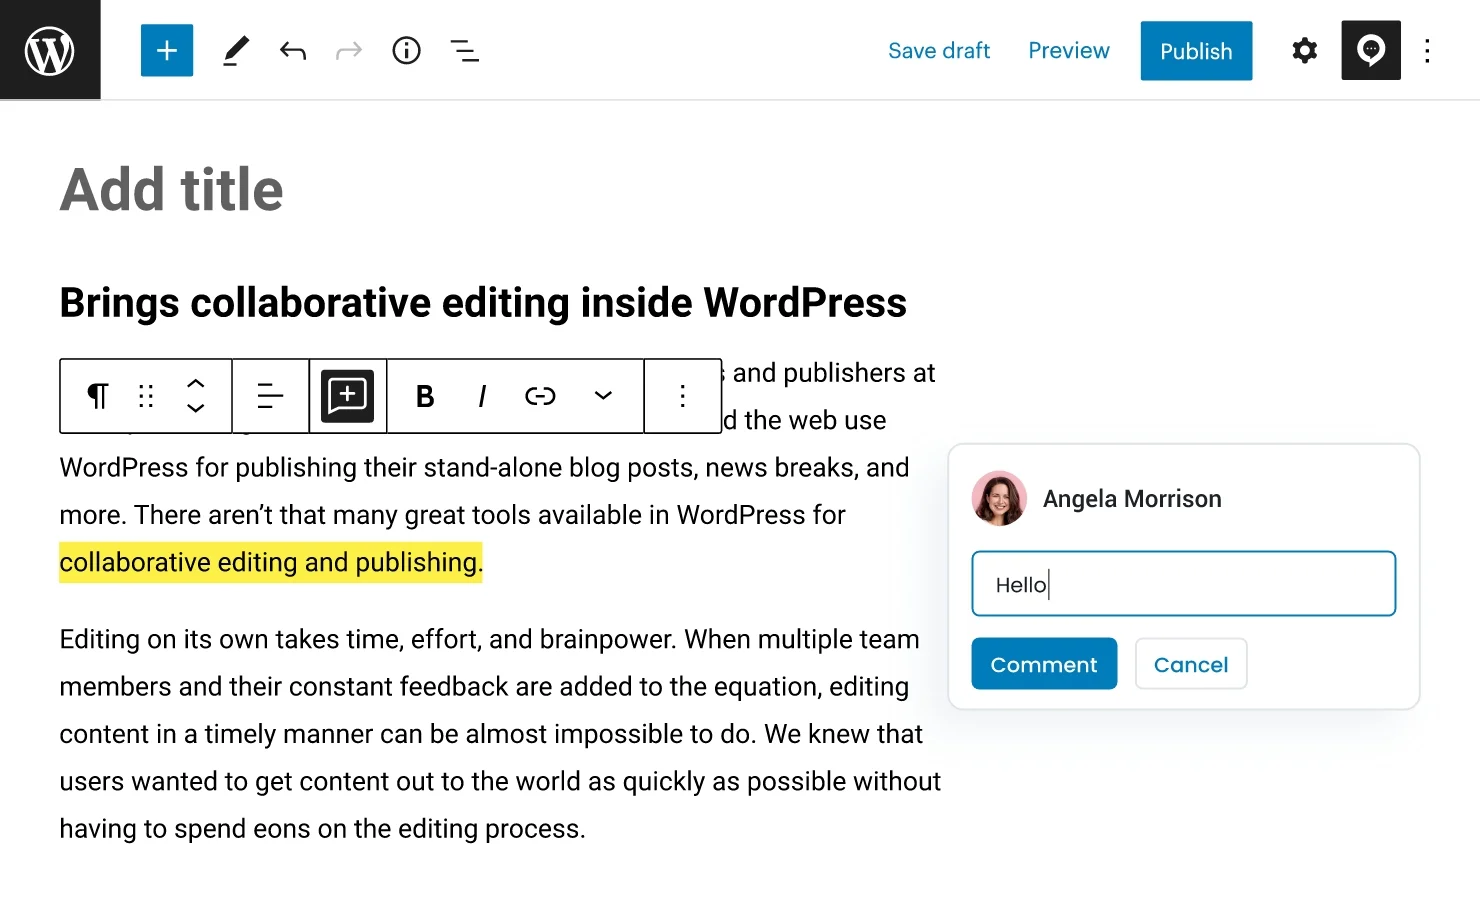
Task: Toggle bold formatting
Action: click(x=425, y=397)
